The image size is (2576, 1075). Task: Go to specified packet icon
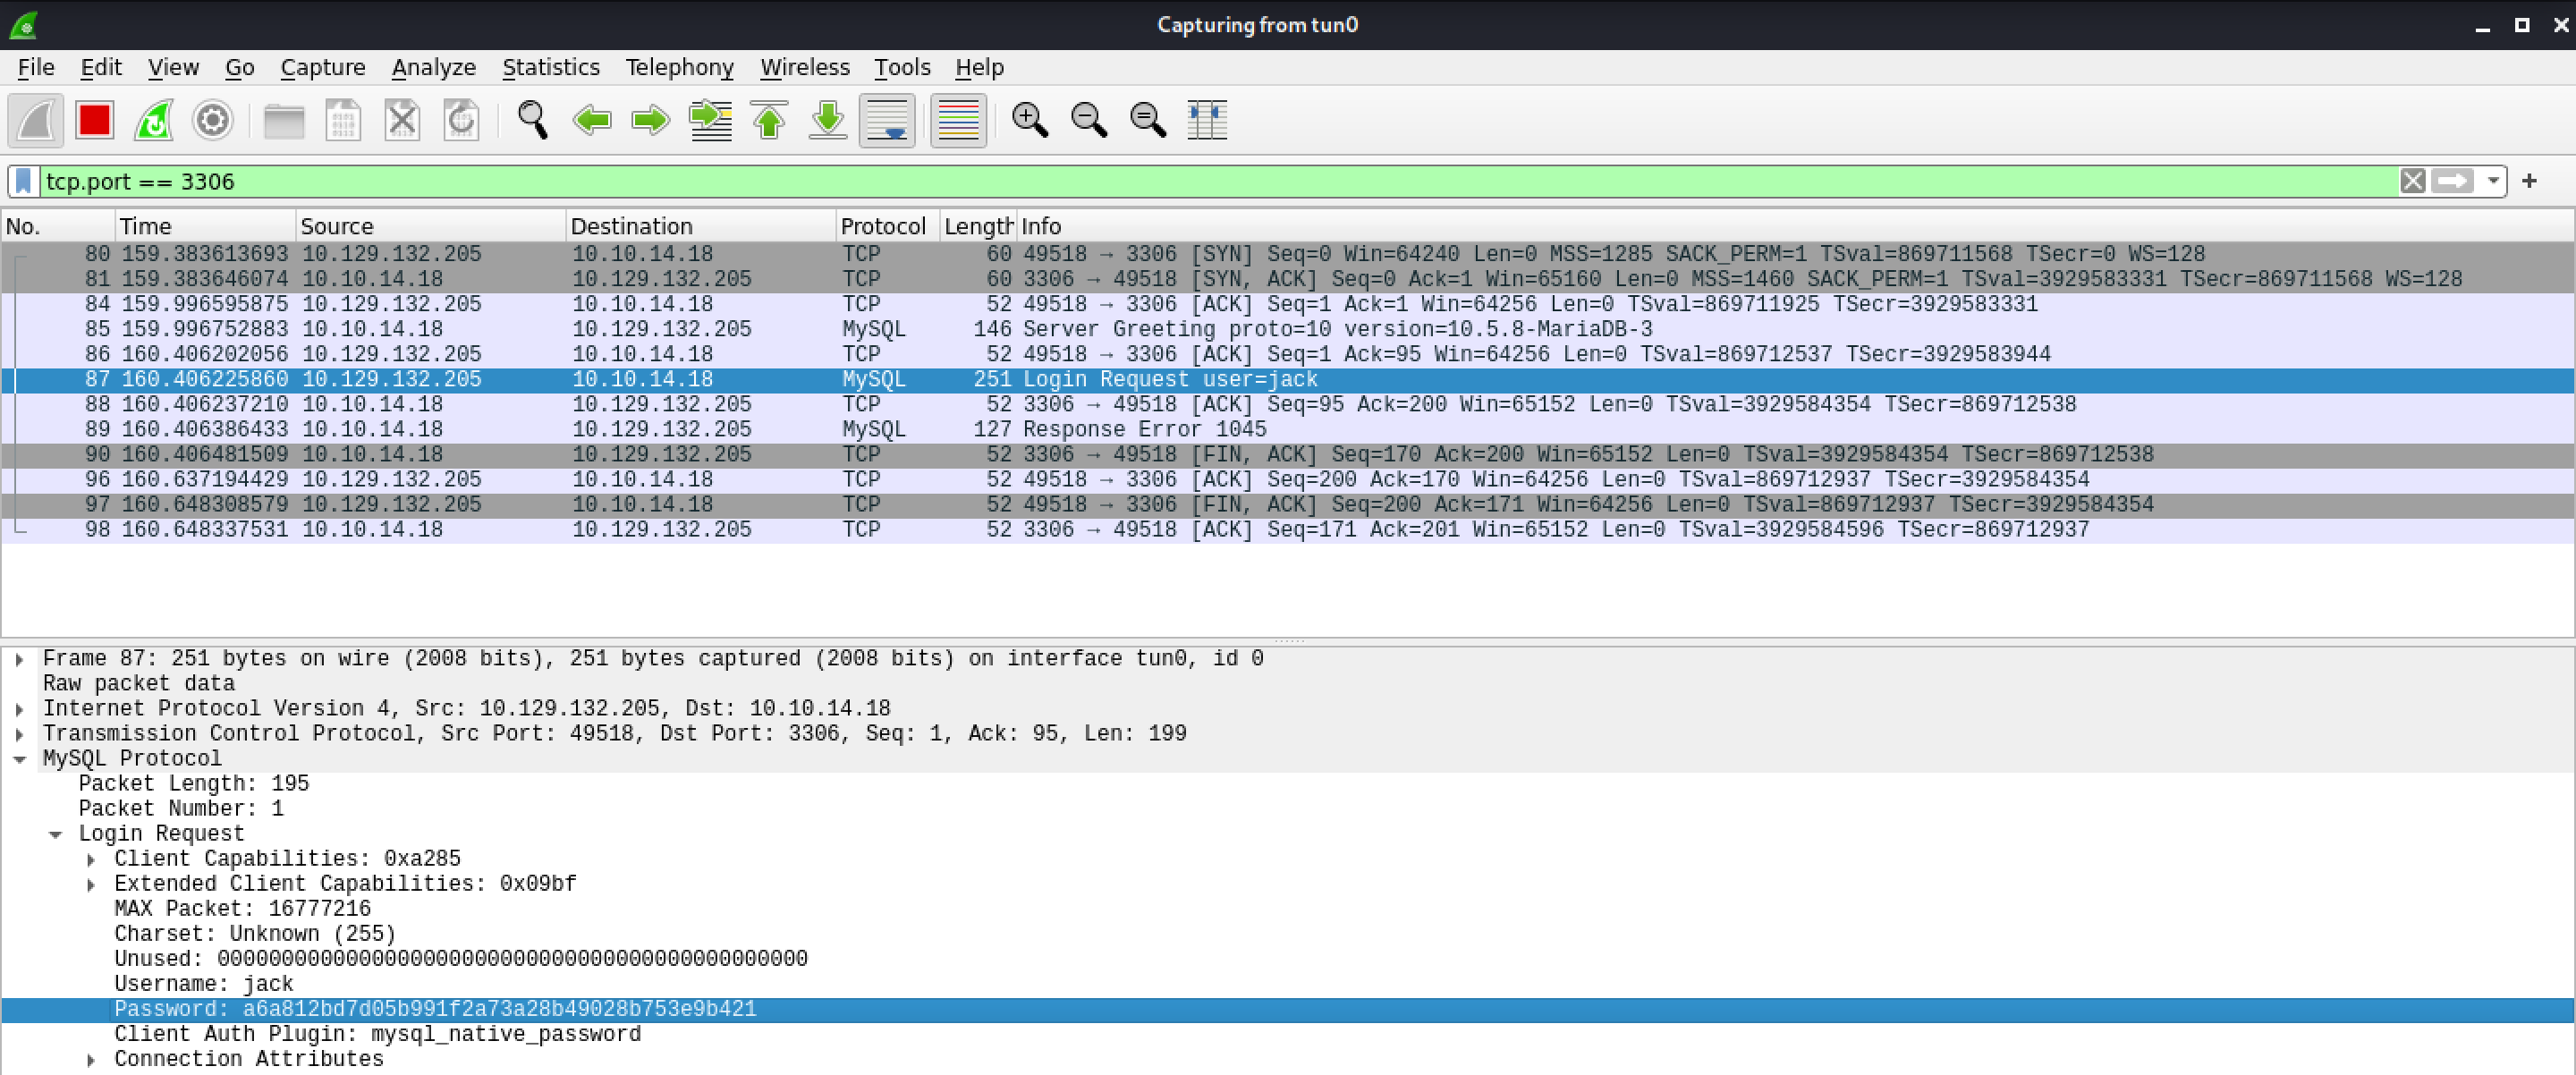(710, 121)
